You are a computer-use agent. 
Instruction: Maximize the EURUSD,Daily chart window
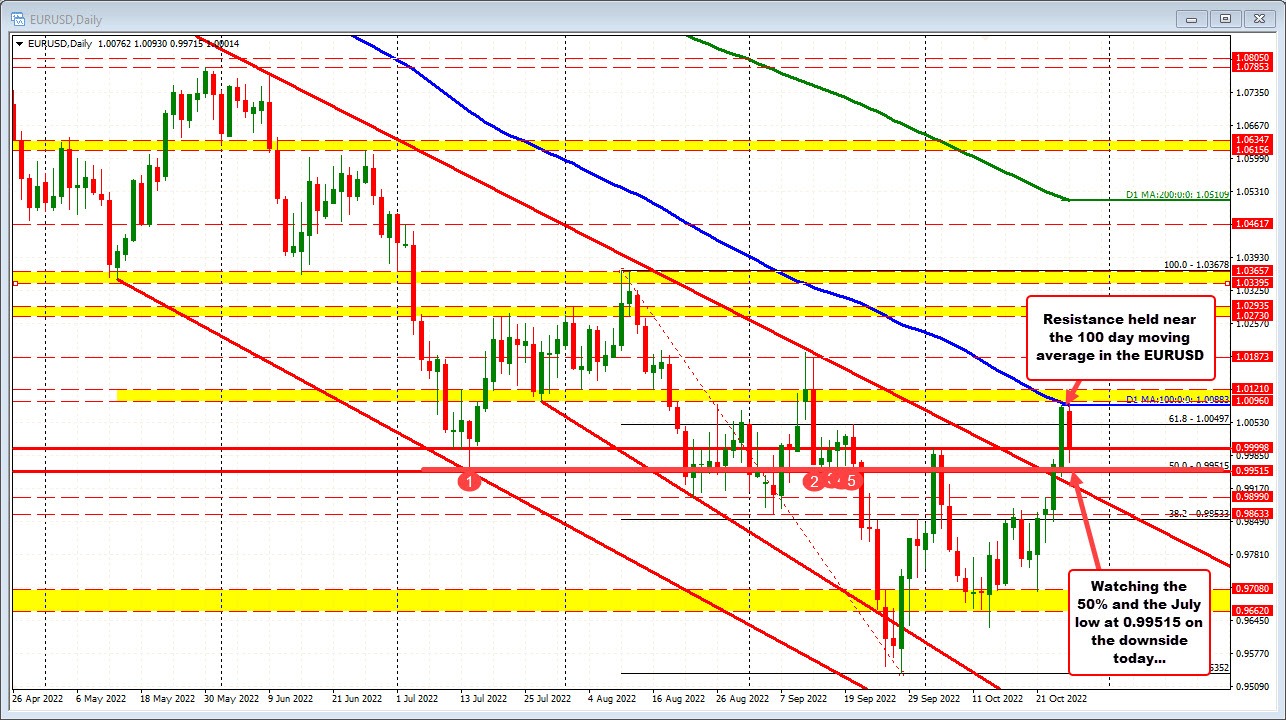click(x=1225, y=18)
